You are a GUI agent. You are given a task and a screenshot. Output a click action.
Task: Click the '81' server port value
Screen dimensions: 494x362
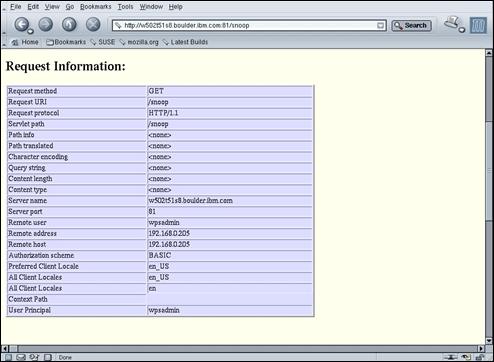(x=152, y=212)
